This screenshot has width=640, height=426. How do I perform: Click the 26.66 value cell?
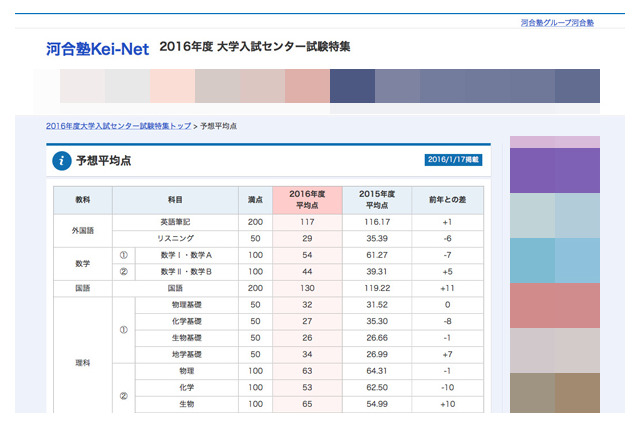(x=377, y=338)
